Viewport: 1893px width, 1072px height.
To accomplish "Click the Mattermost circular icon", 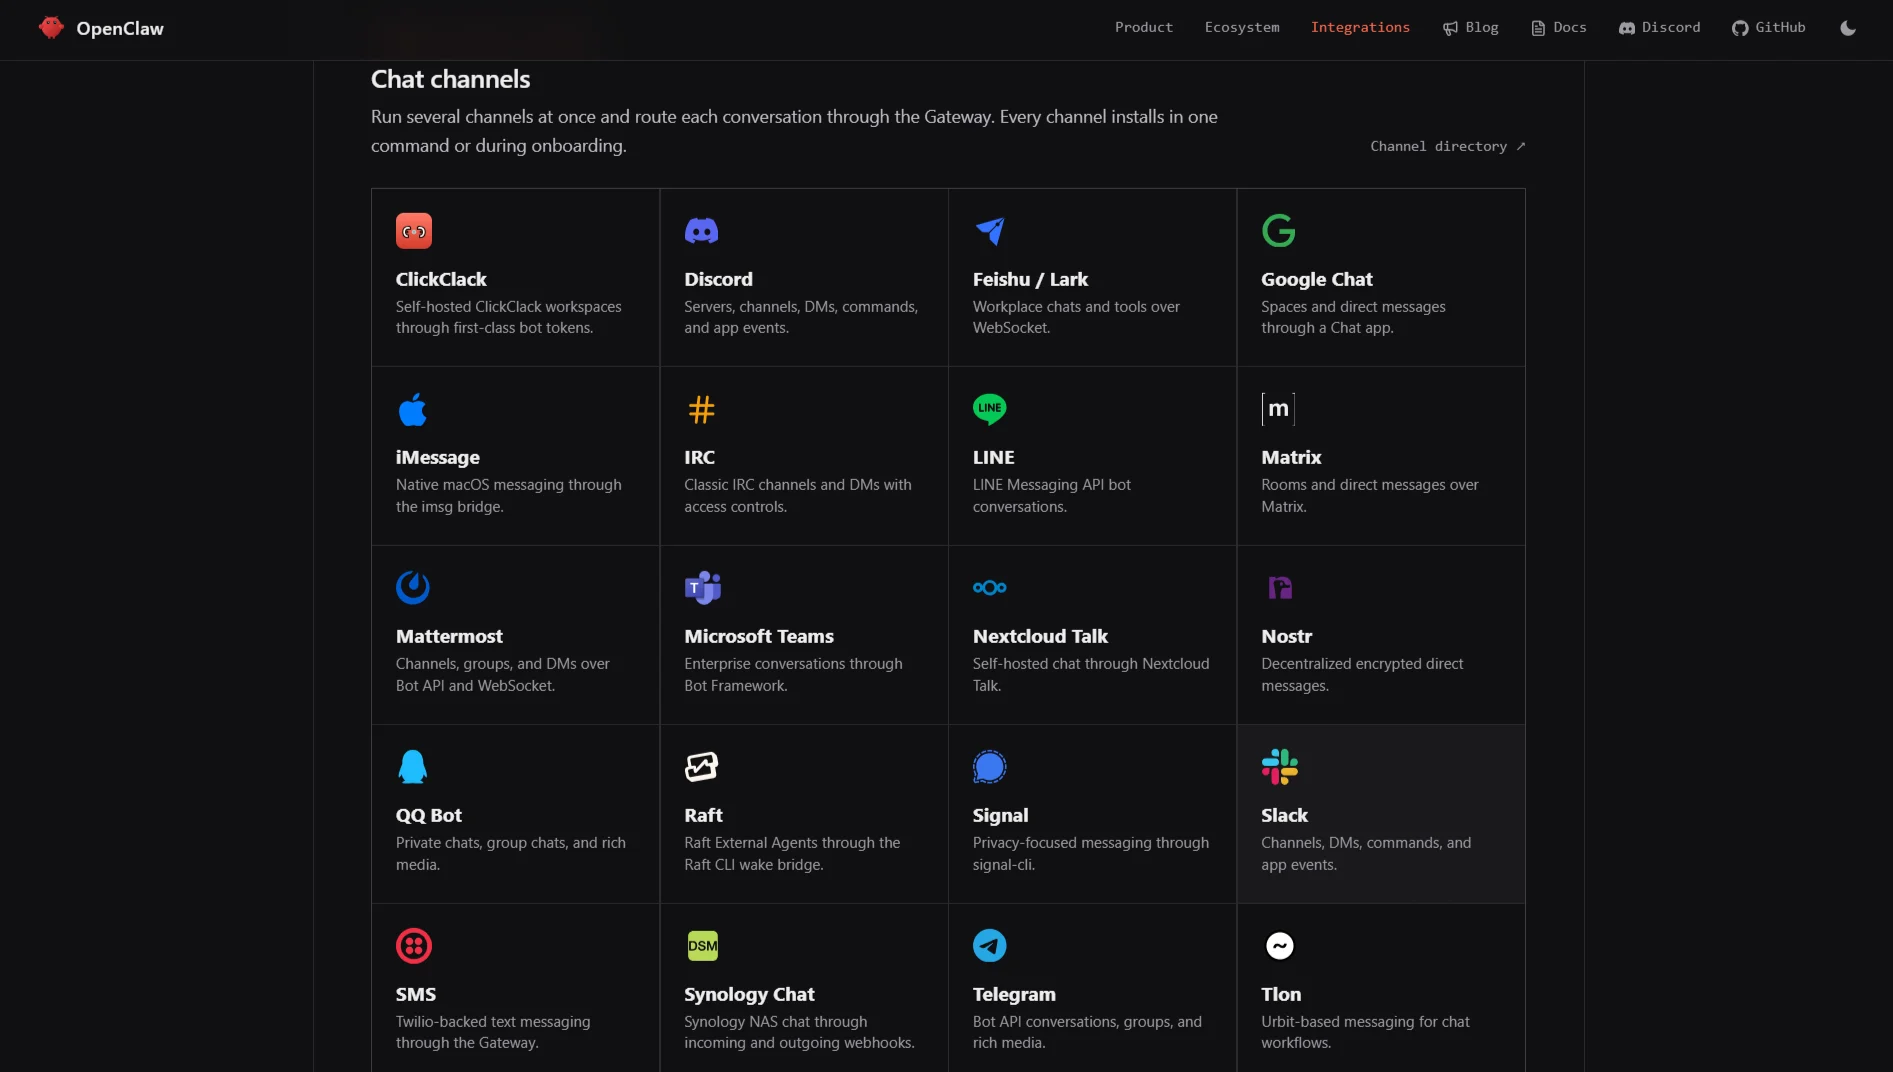I will (413, 588).
